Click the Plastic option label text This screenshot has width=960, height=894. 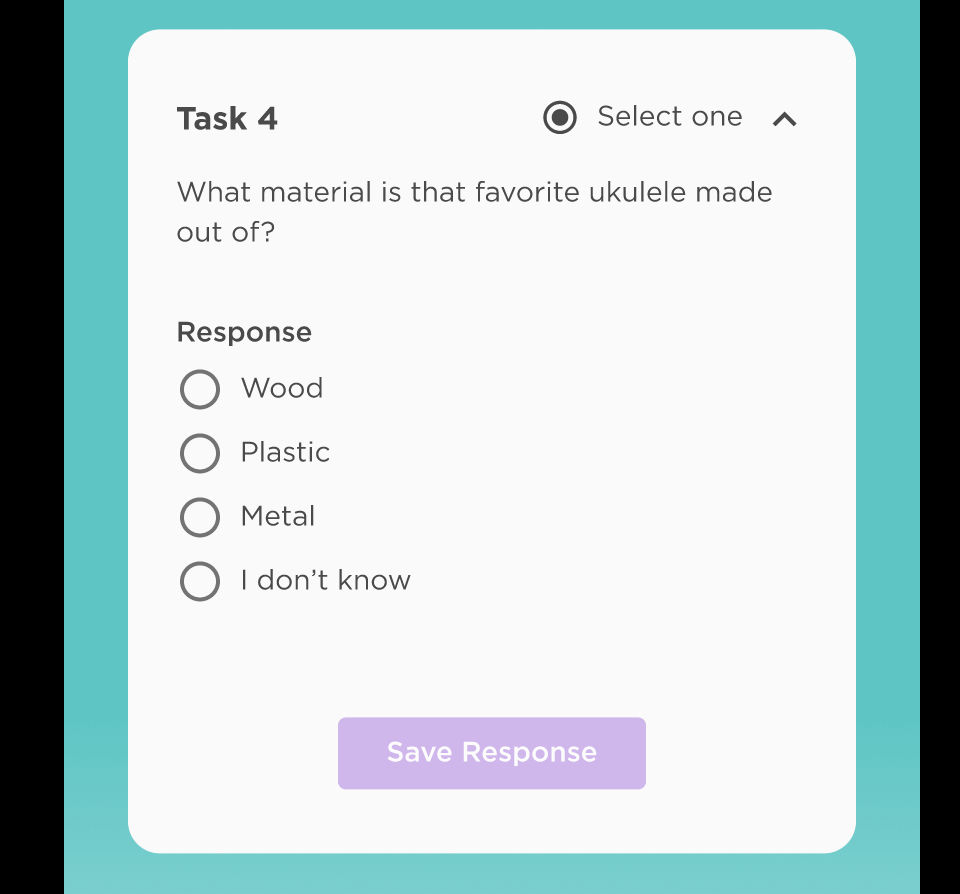(x=285, y=452)
